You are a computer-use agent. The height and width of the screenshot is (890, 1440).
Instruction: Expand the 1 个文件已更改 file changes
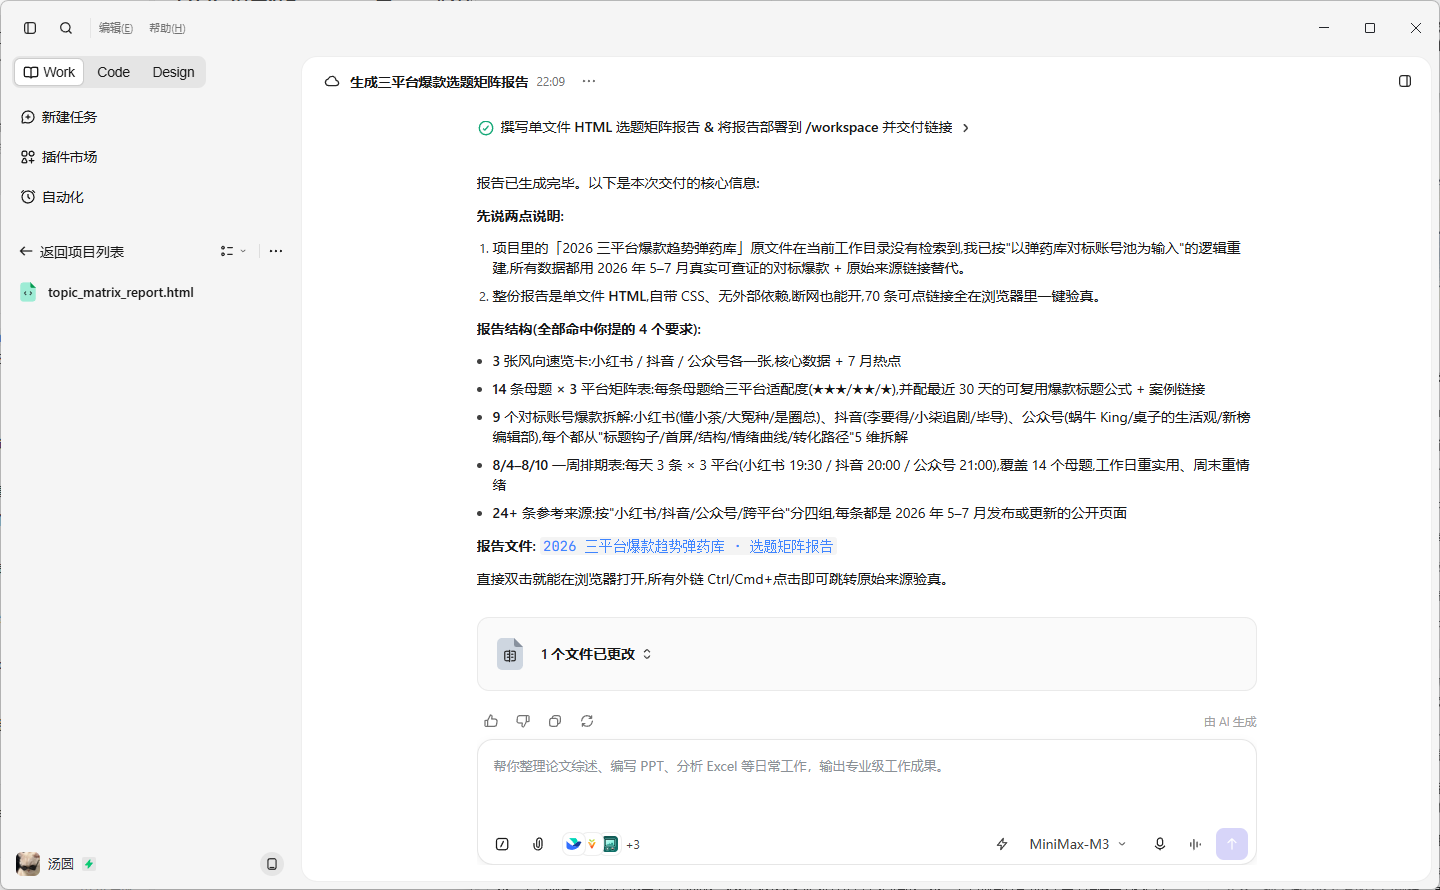596,654
